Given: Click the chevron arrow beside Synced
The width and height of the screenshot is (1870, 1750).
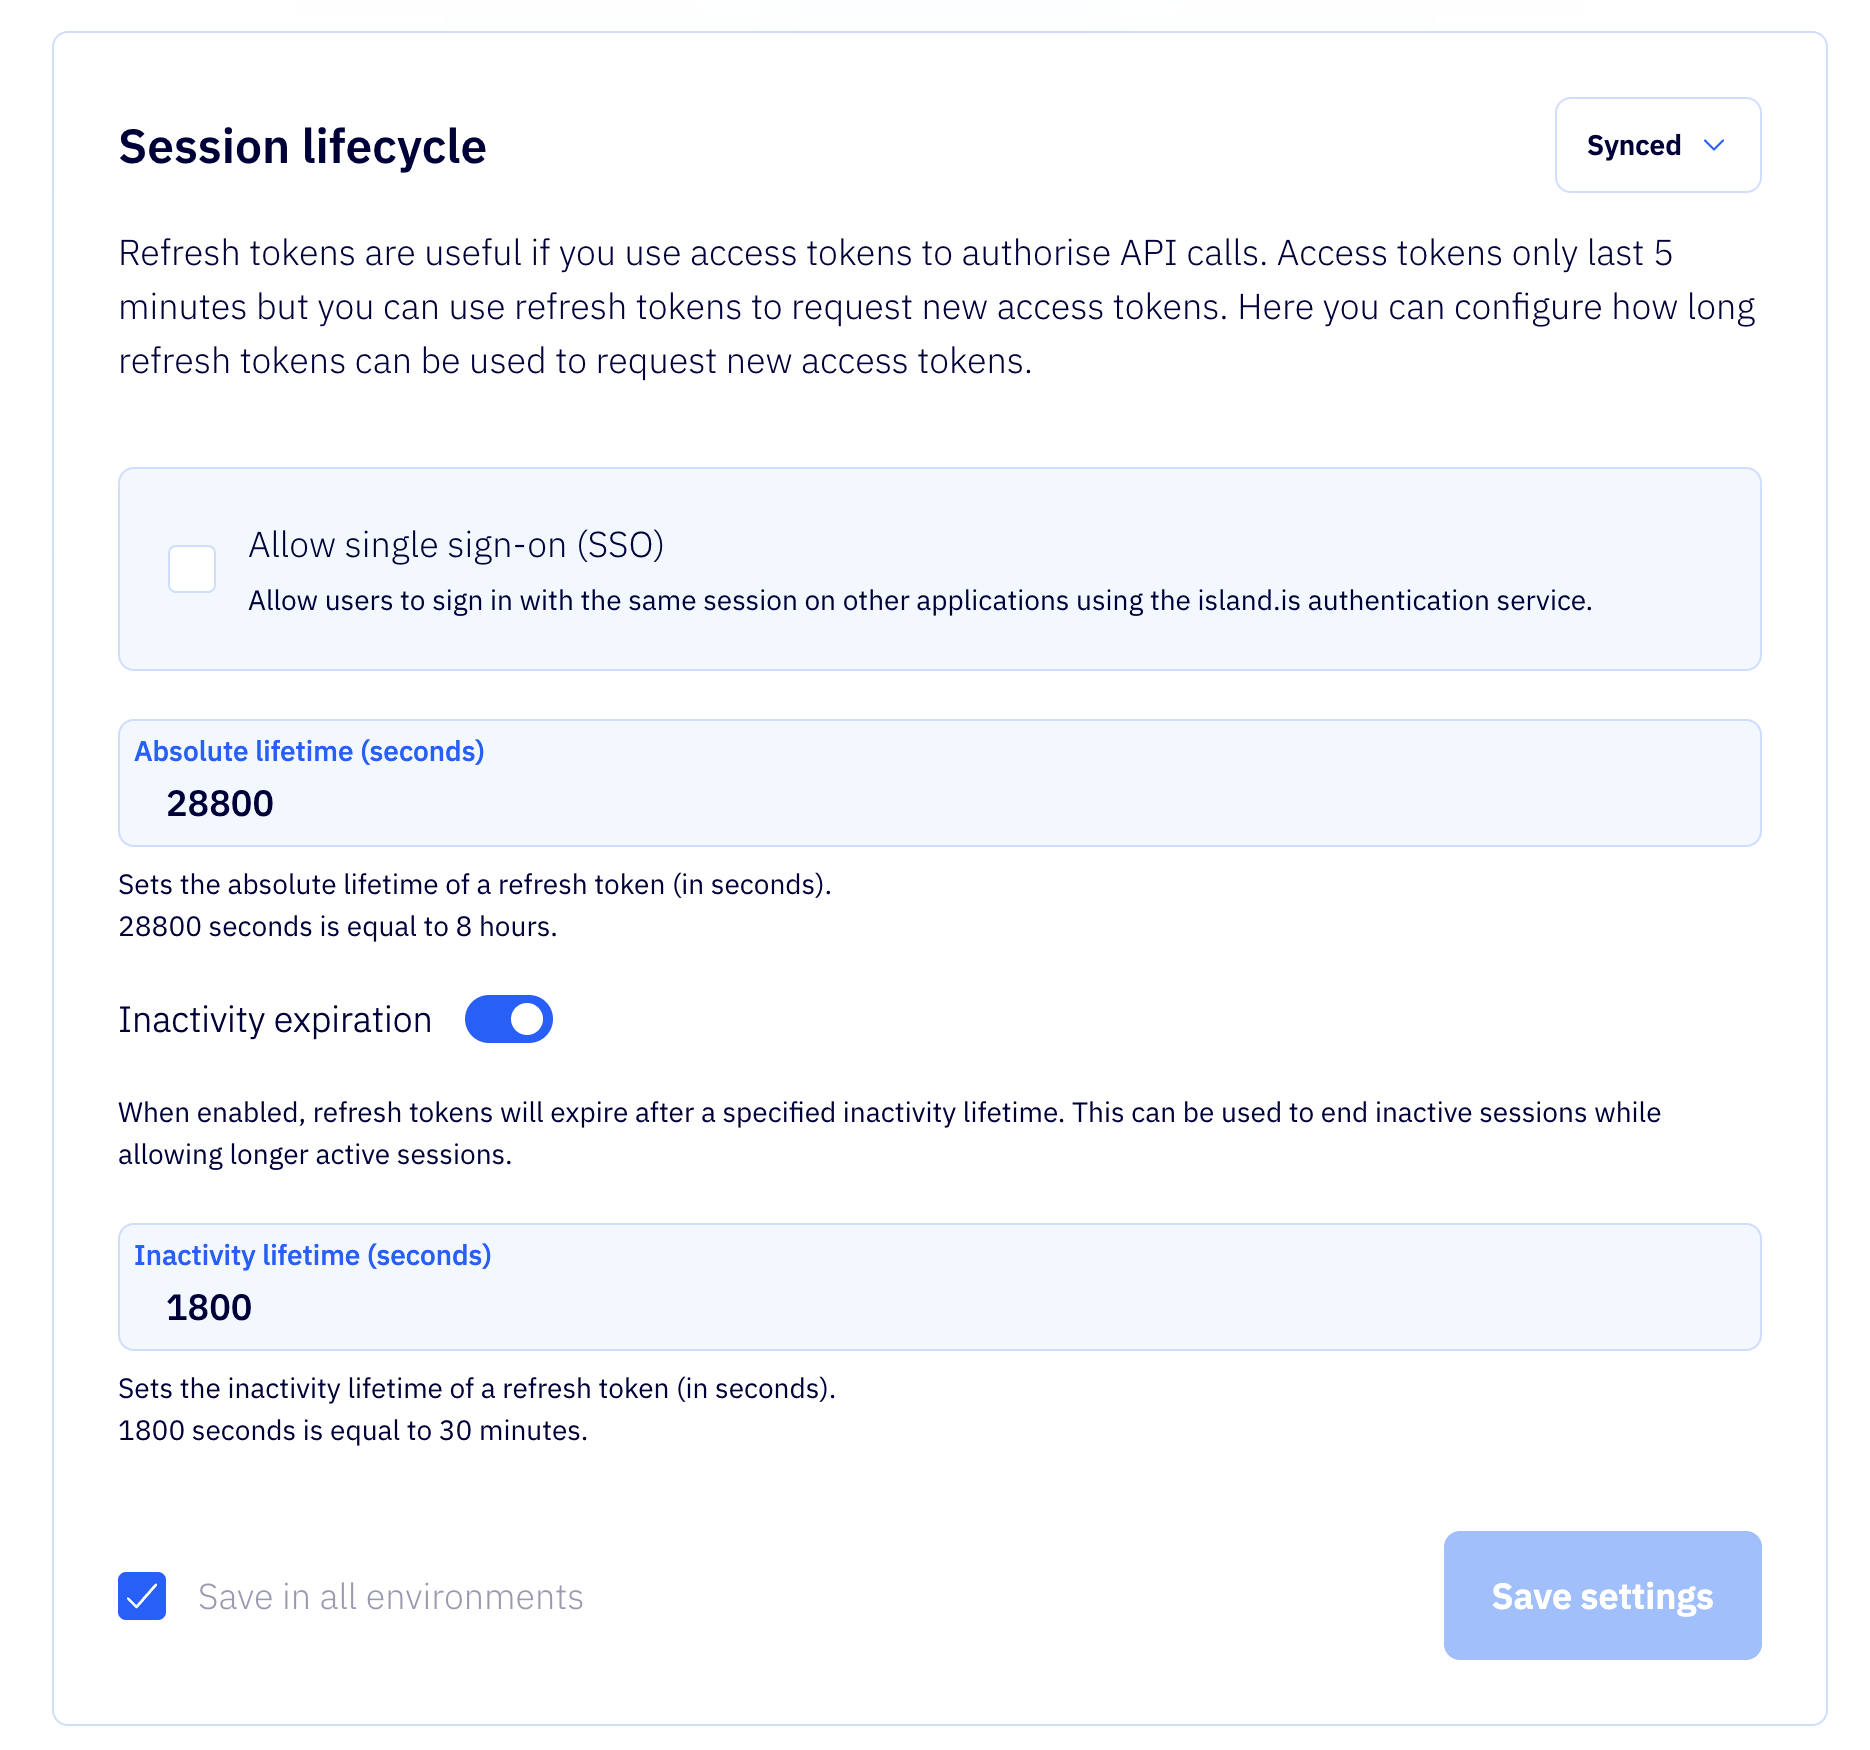Looking at the screenshot, I should (x=1714, y=146).
